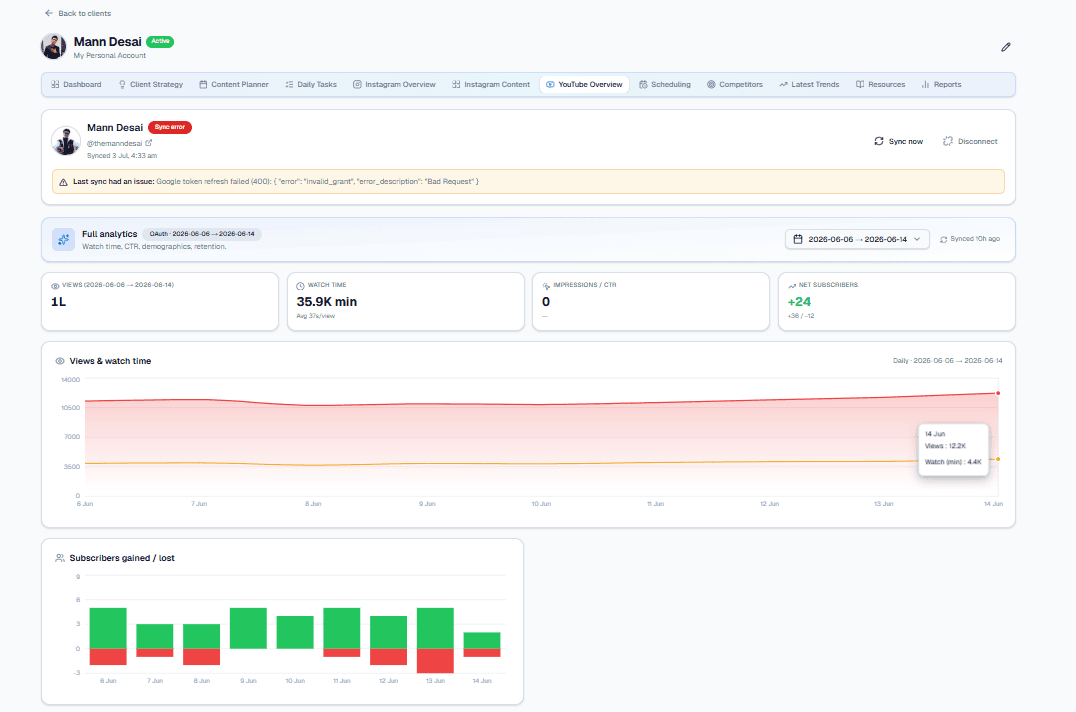Click the Client Strategy lightbulb icon
Image resolution: width=1076 pixels, height=712 pixels.
point(122,84)
